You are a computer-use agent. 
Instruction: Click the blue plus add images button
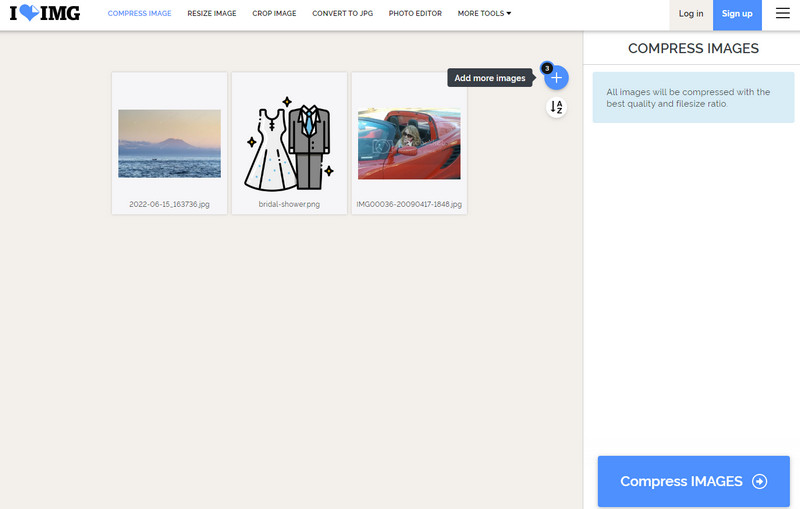(x=557, y=77)
